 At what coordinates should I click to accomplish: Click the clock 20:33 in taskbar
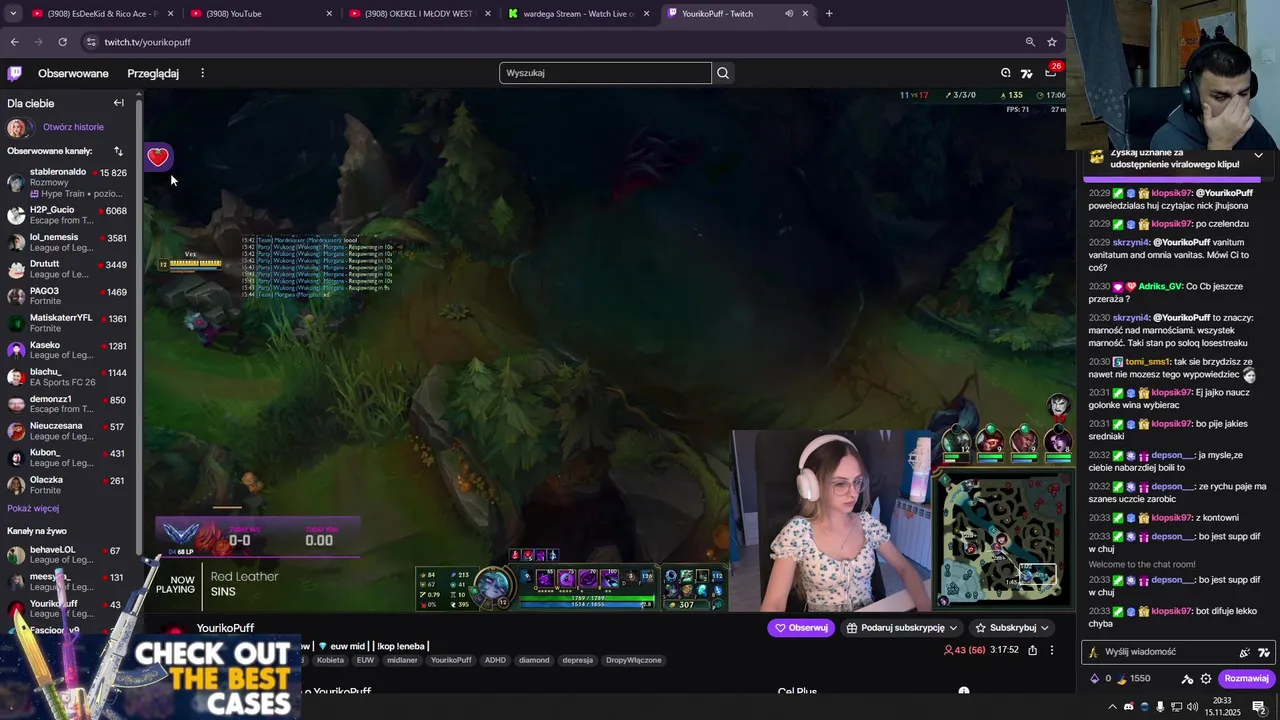tap(1222, 701)
